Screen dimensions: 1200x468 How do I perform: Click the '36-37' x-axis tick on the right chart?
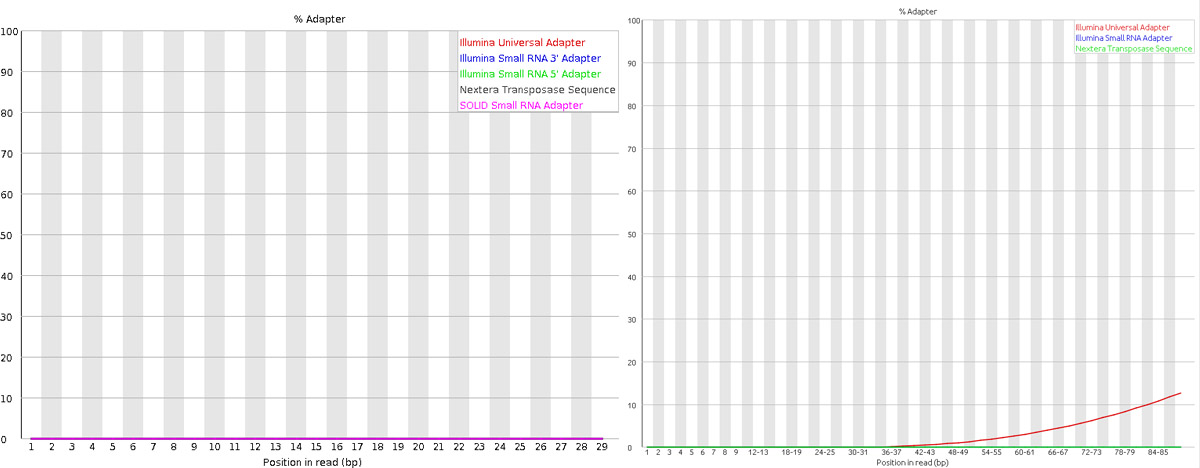point(892,453)
